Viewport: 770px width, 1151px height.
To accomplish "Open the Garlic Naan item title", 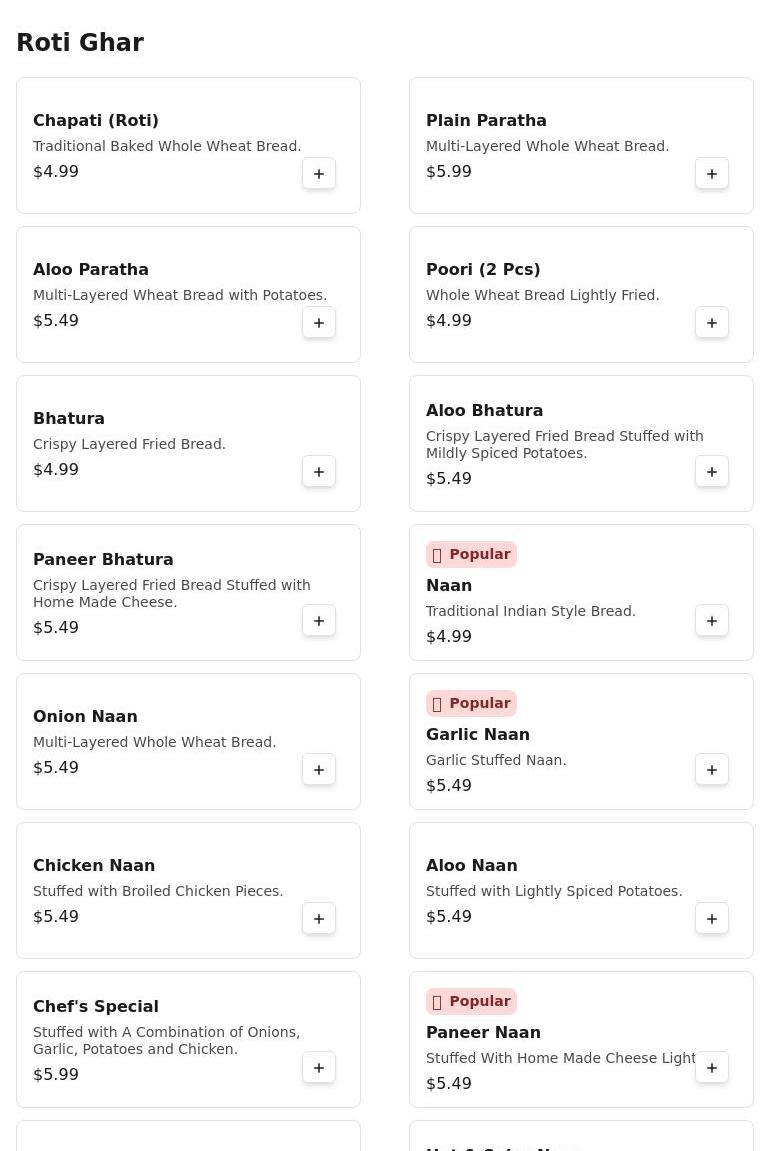I will (478, 734).
